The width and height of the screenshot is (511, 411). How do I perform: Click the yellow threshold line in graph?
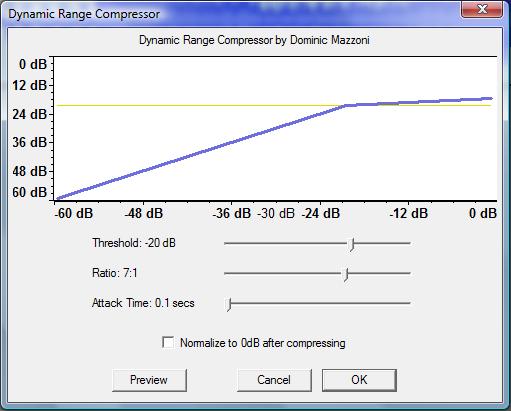[200, 105]
